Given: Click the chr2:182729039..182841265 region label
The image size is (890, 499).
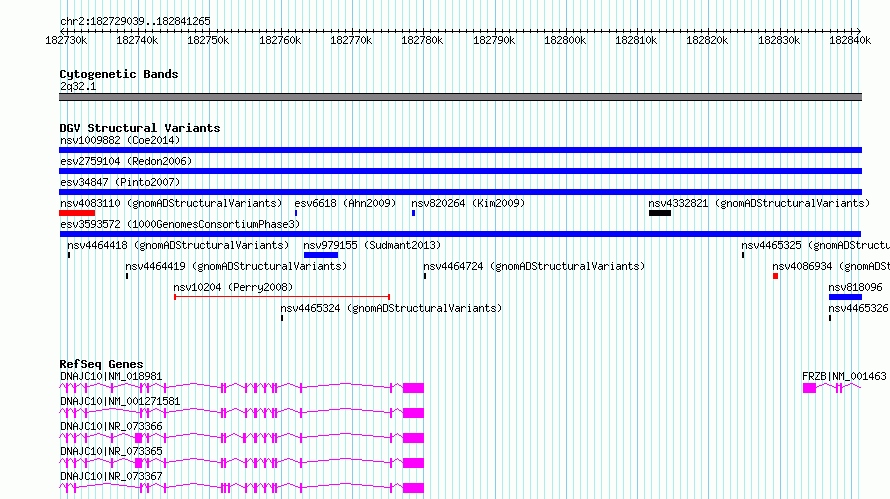Looking at the screenshot, I should click(135, 22).
